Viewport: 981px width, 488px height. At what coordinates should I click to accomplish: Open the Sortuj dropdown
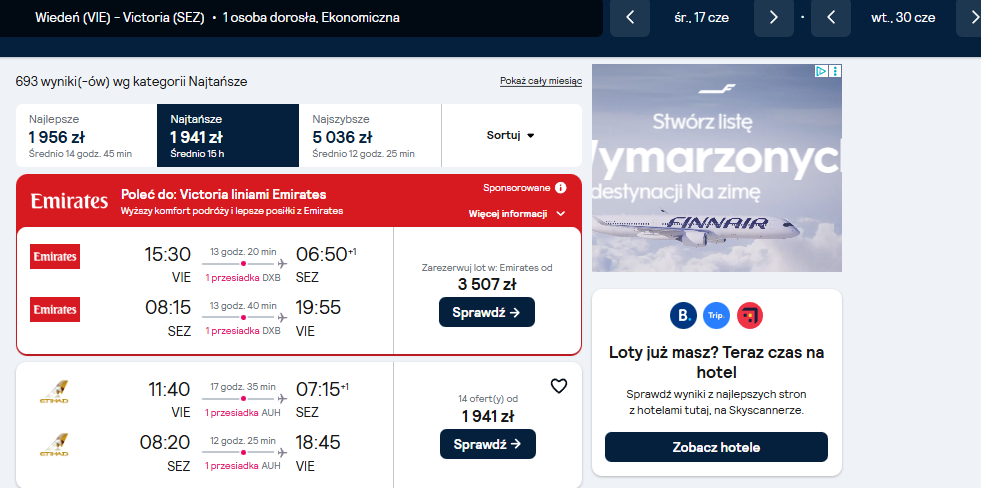[x=511, y=135]
